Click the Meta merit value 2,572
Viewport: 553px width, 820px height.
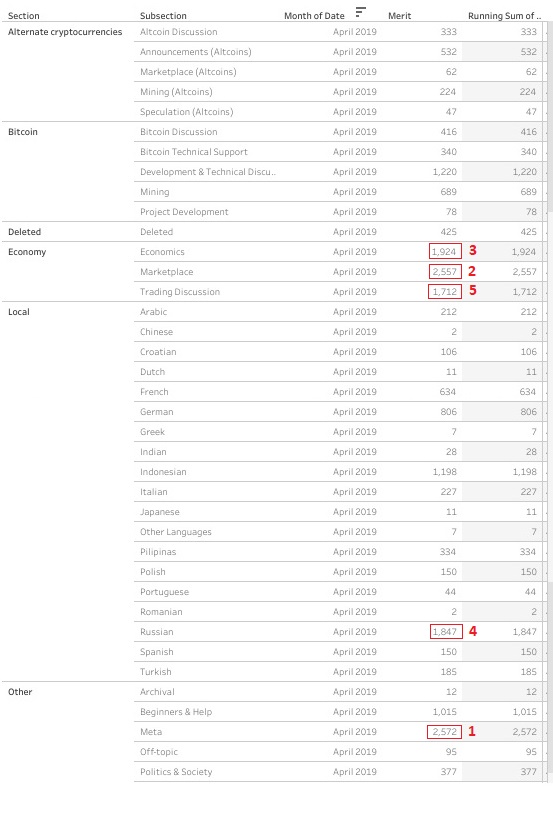(444, 732)
